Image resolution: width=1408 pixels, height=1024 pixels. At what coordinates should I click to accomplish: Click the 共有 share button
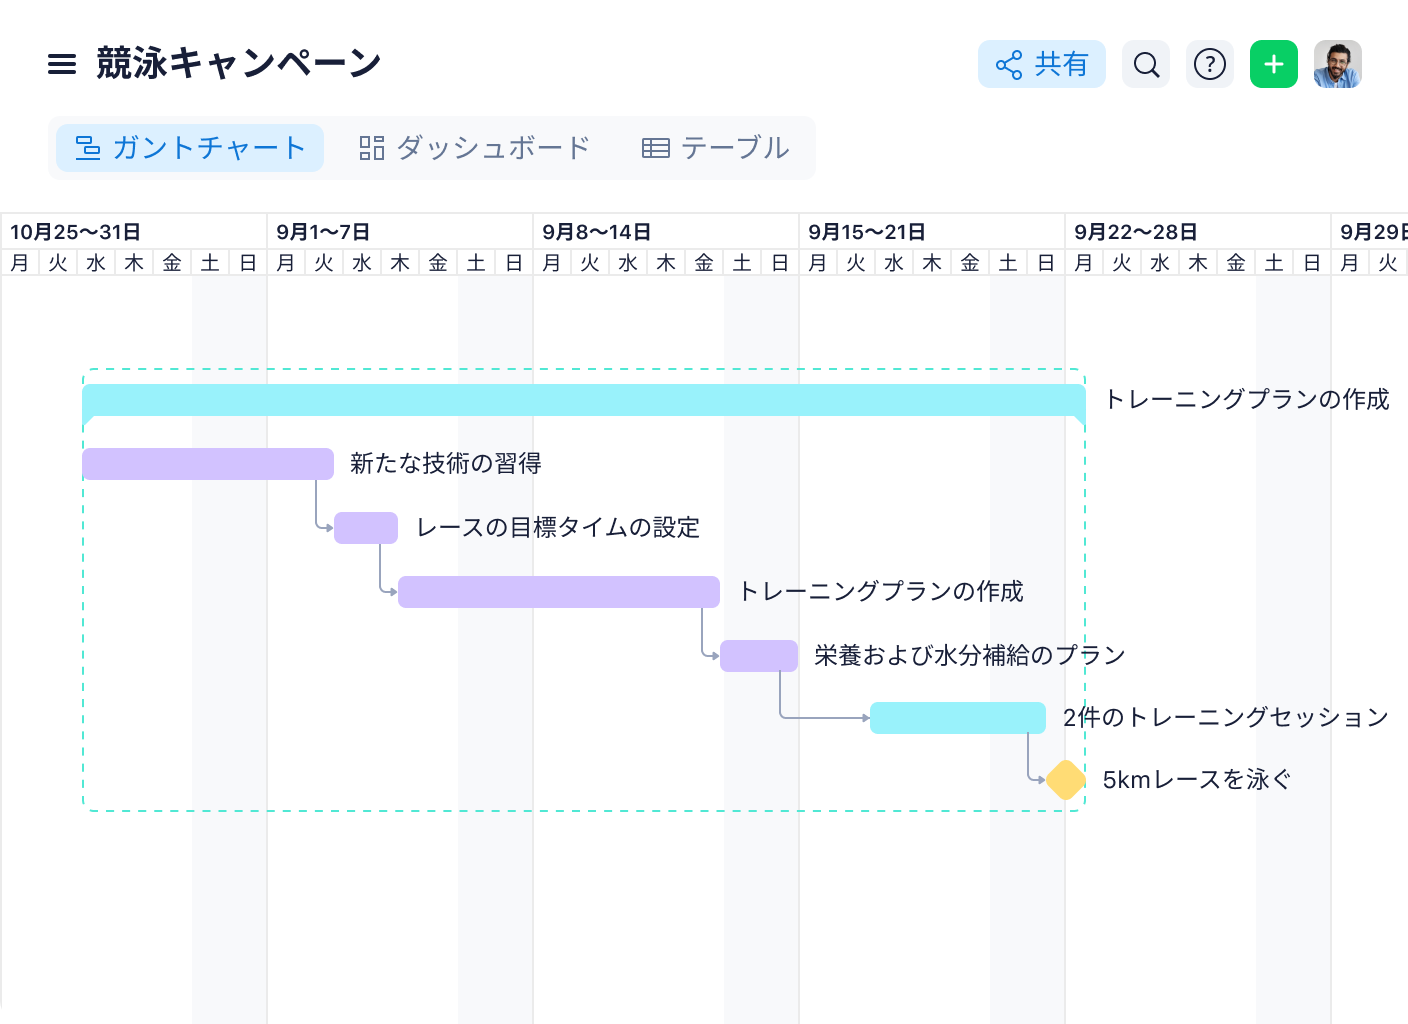click(x=1042, y=64)
